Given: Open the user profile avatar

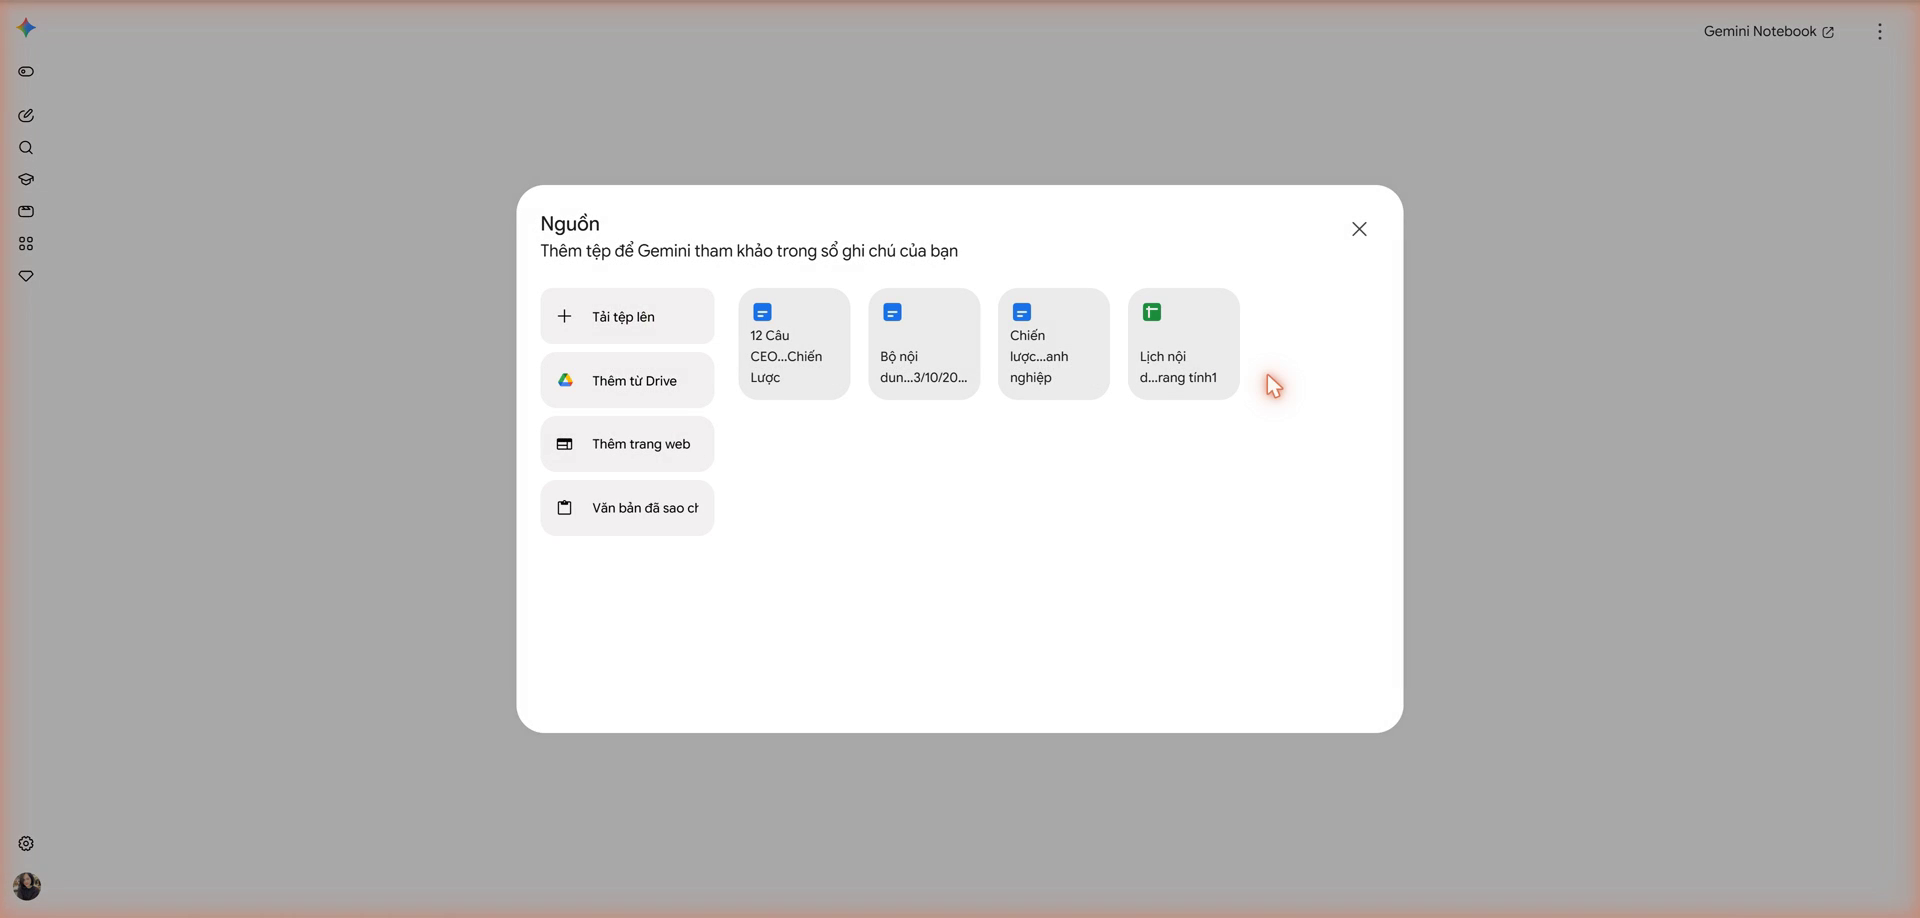Looking at the screenshot, I should (x=27, y=886).
